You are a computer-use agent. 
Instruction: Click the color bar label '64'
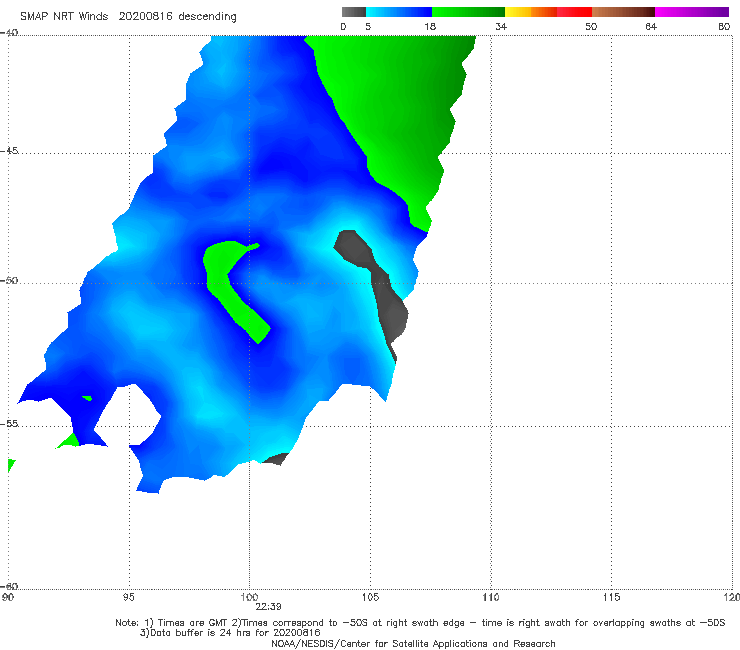pos(651,26)
